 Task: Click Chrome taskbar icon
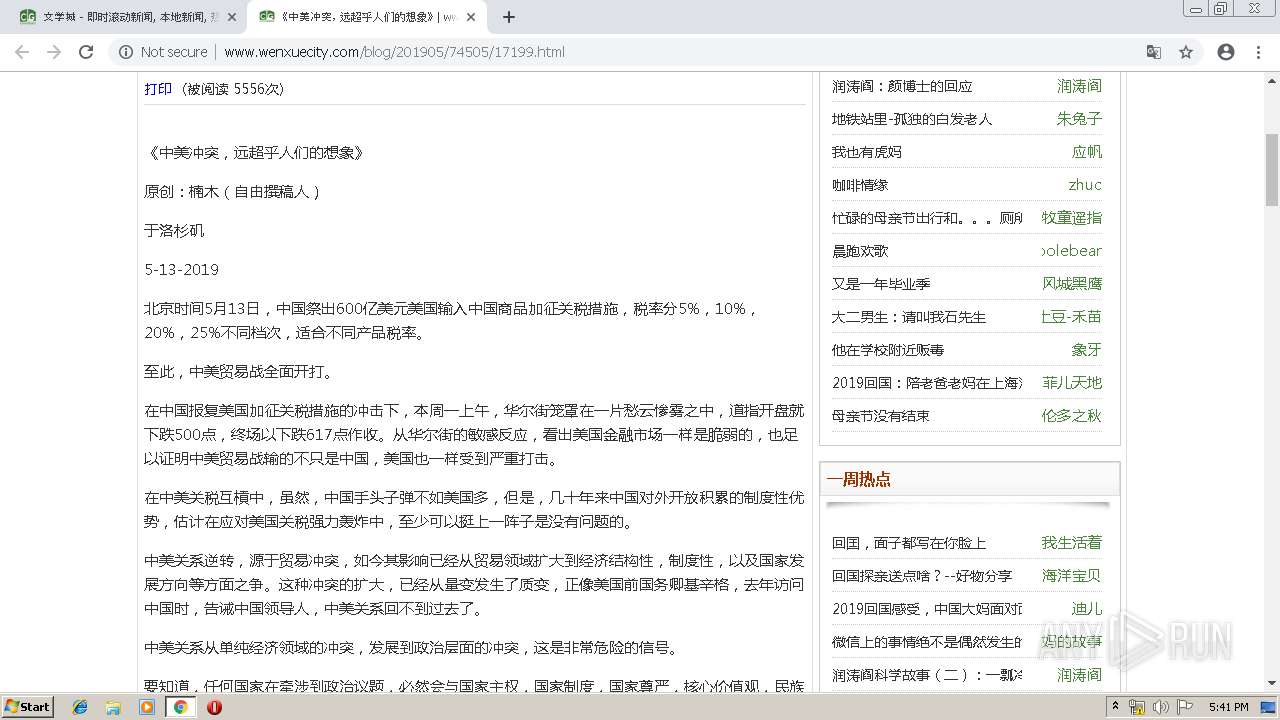click(x=180, y=707)
